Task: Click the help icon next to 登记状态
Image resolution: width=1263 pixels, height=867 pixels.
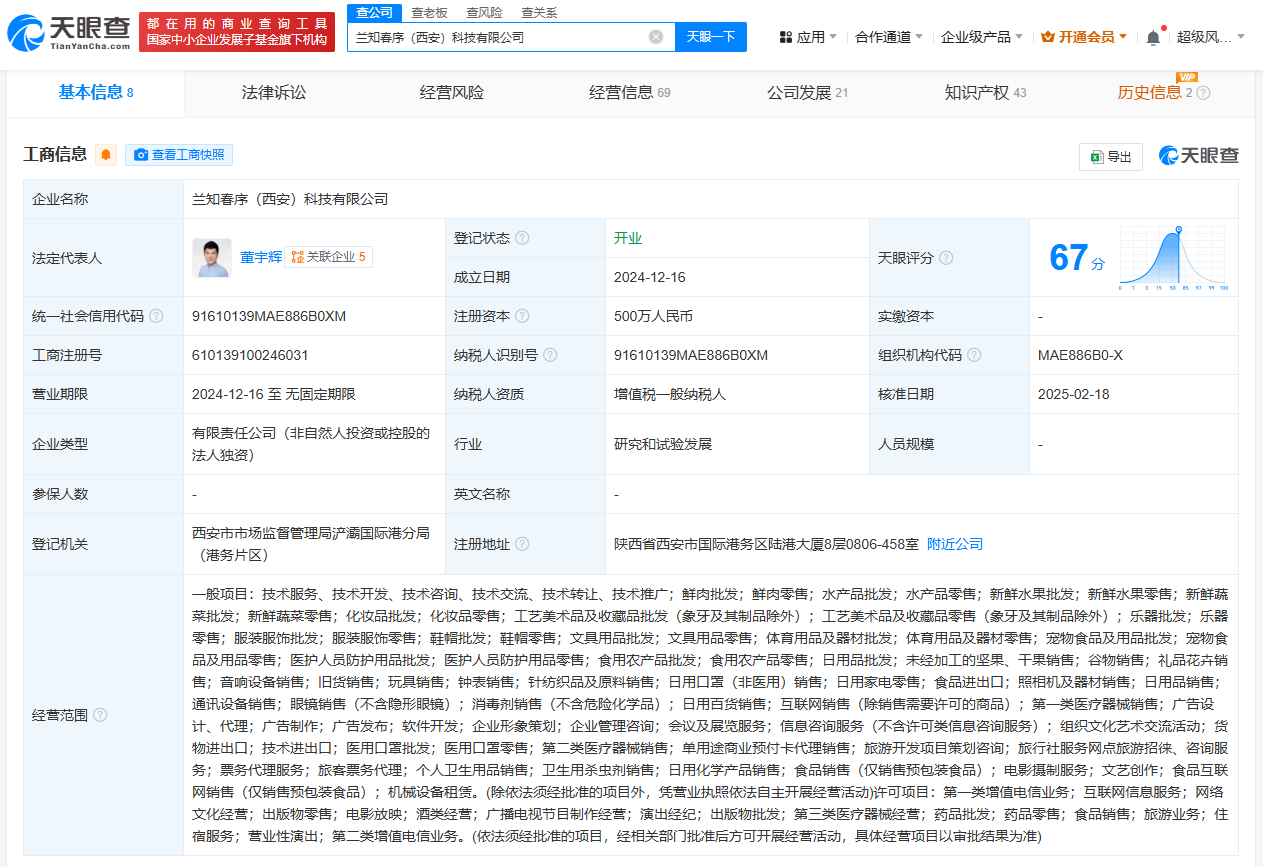Action: tap(522, 238)
